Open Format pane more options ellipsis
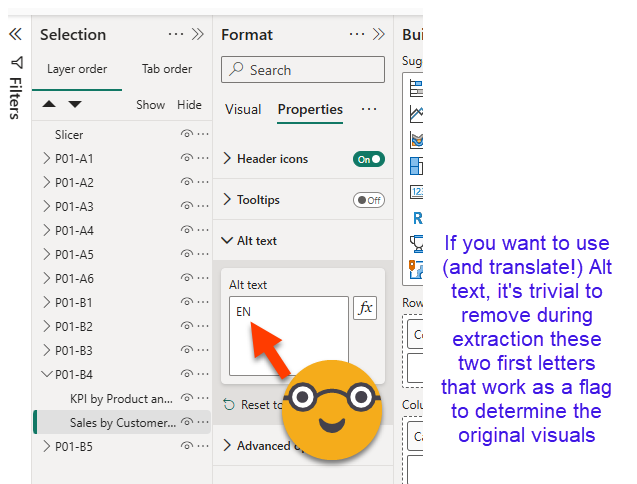 pos(356,34)
